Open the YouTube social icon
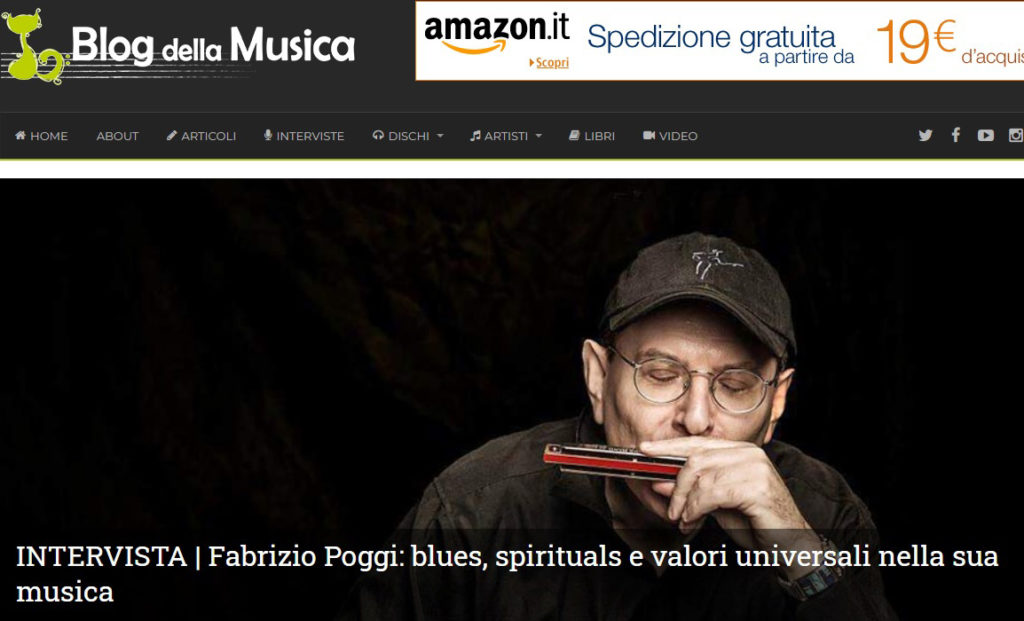The width and height of the screenshot is (1024, 621). pyautogui.click(x=985, y=135)
